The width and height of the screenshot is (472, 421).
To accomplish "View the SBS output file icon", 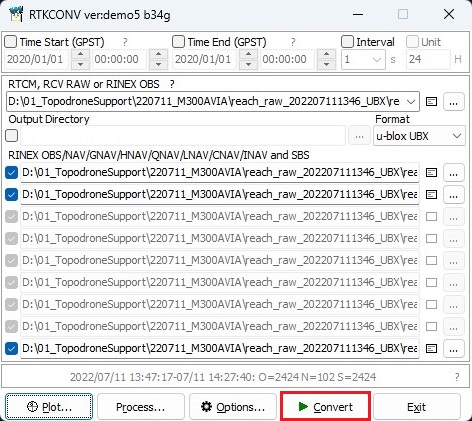I will pos(431,349).
